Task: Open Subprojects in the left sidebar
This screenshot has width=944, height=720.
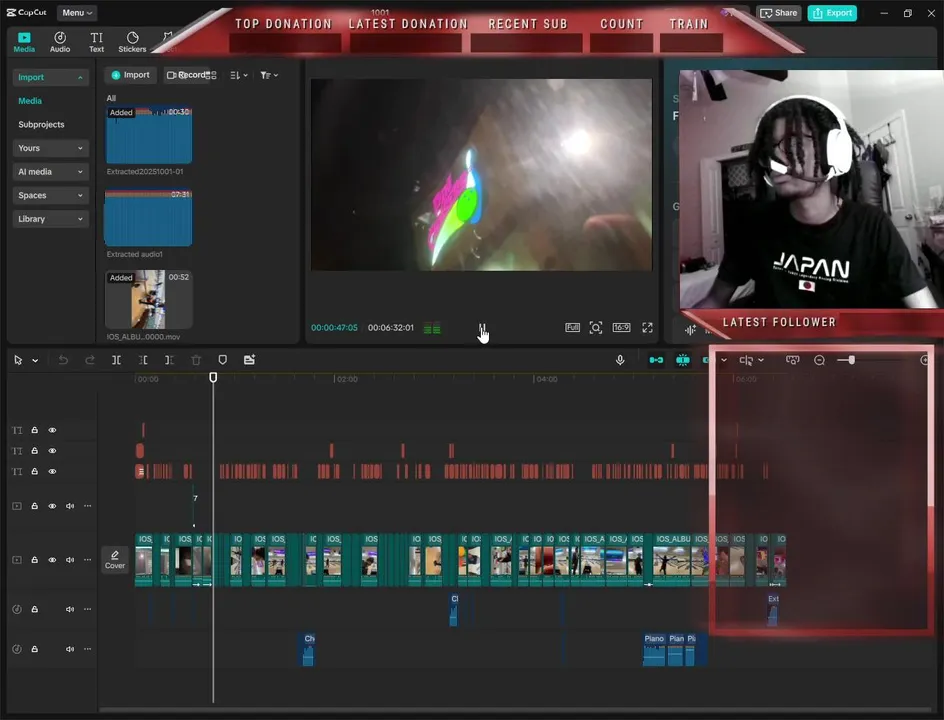Action: coord(41,124)
